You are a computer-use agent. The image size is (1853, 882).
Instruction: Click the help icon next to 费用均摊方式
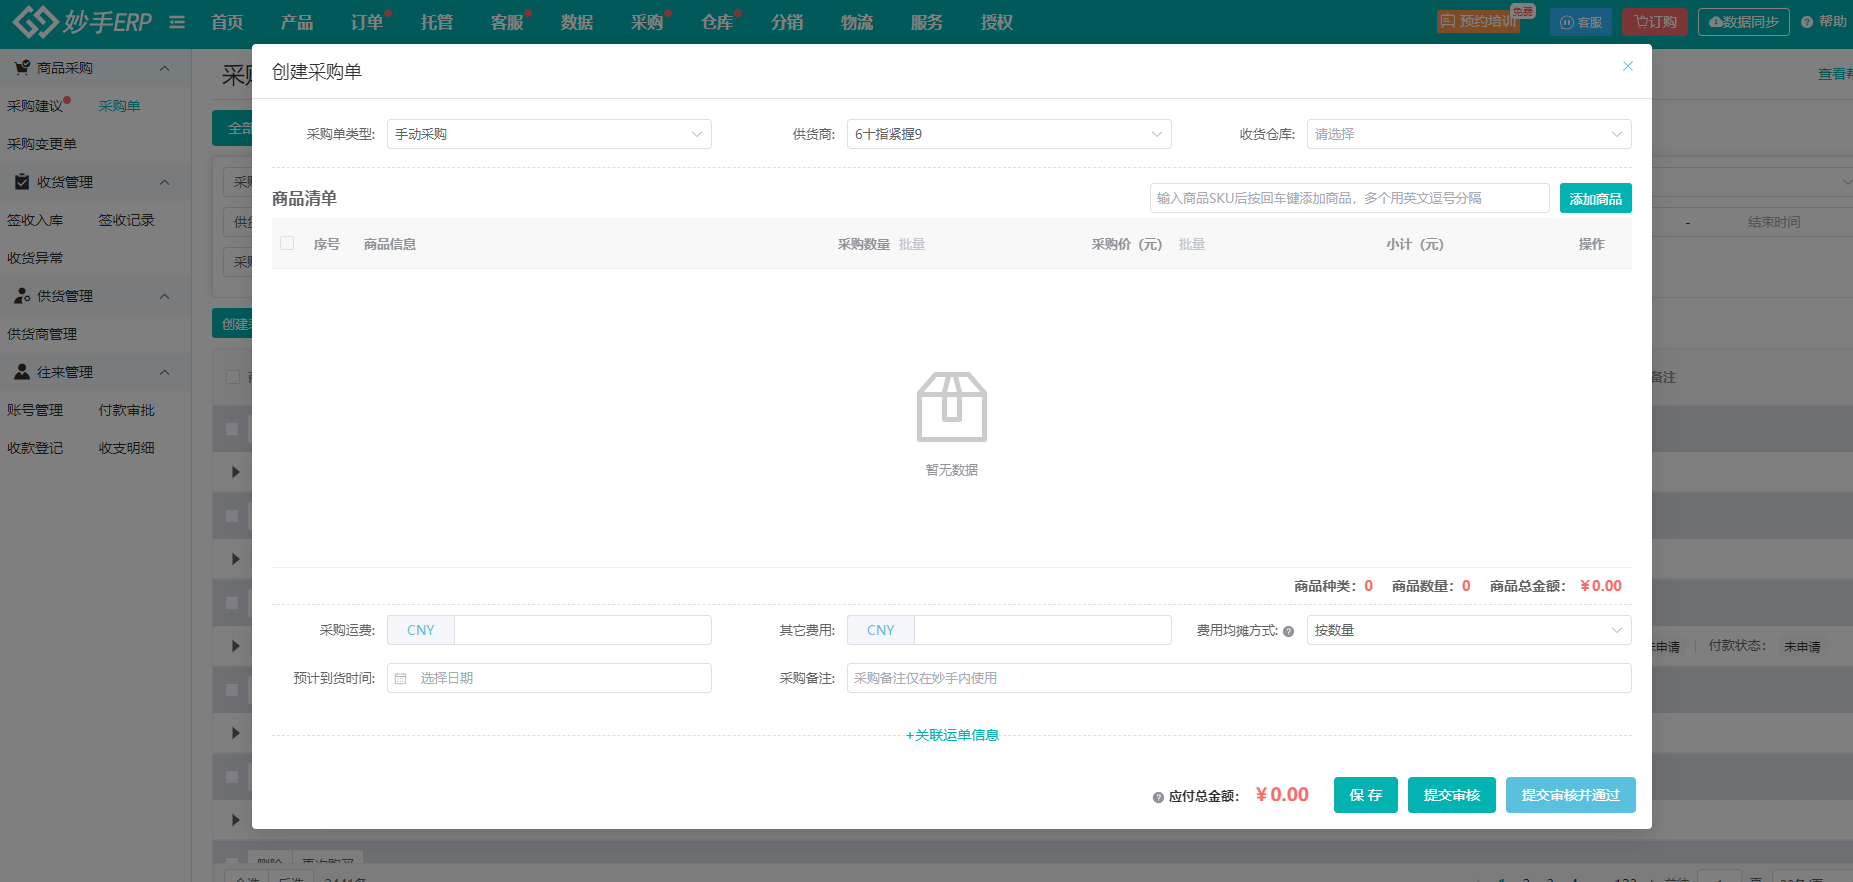1288,631
